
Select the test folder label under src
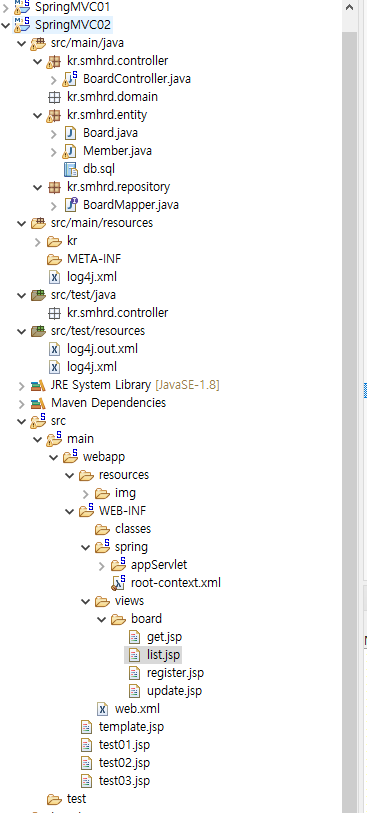click(77, 798)
